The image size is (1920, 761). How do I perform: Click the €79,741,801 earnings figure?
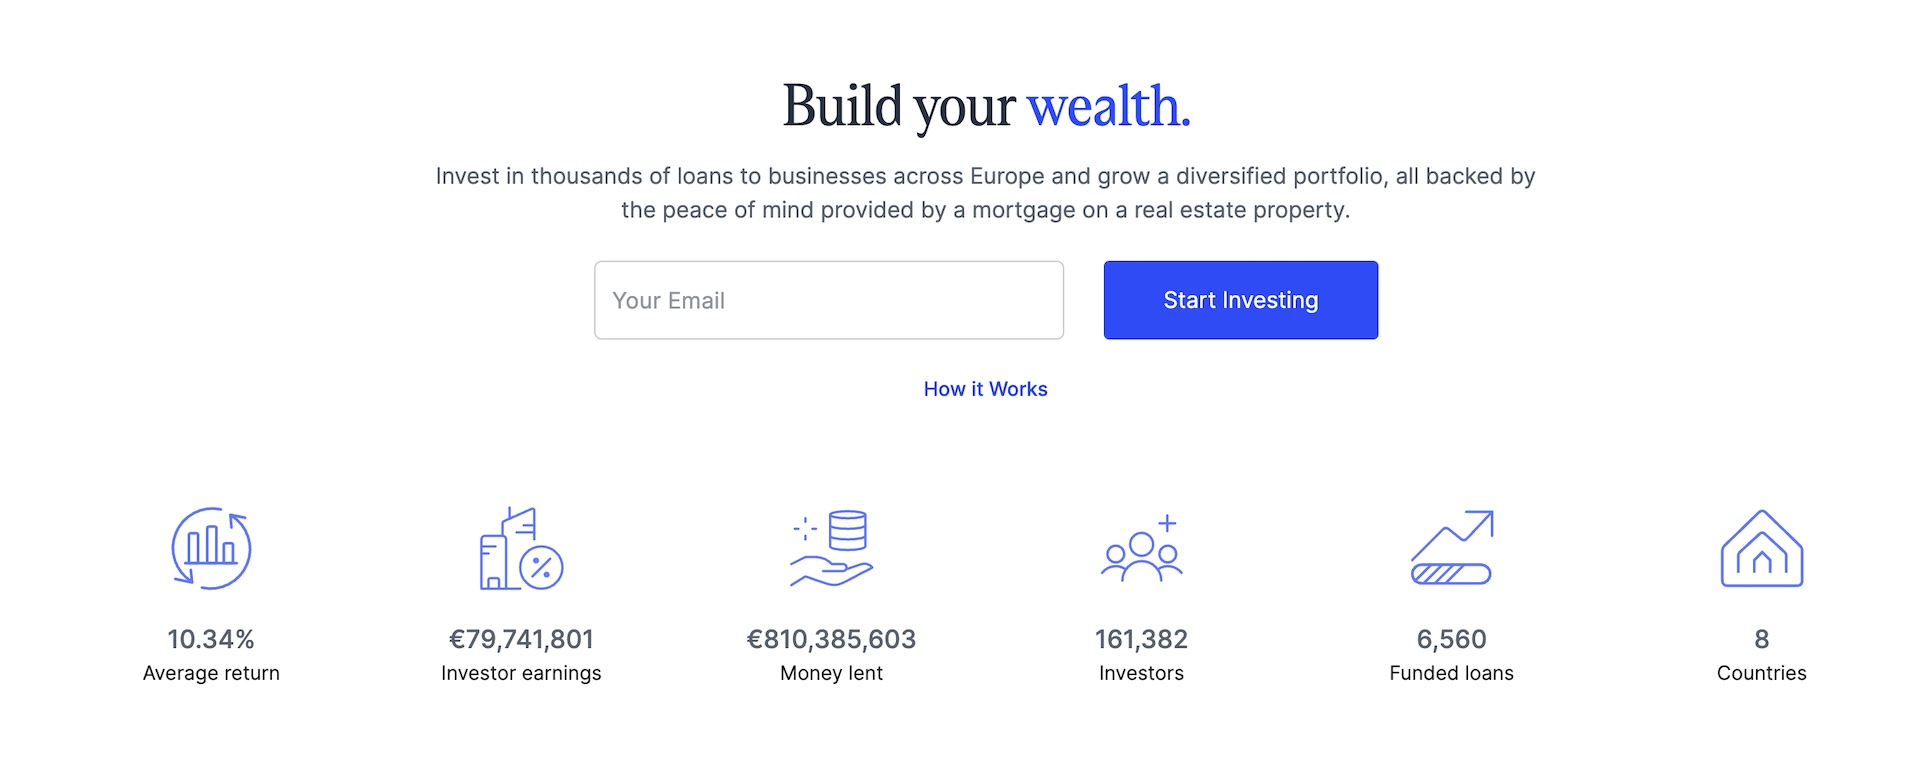click(x=521, y=639)
